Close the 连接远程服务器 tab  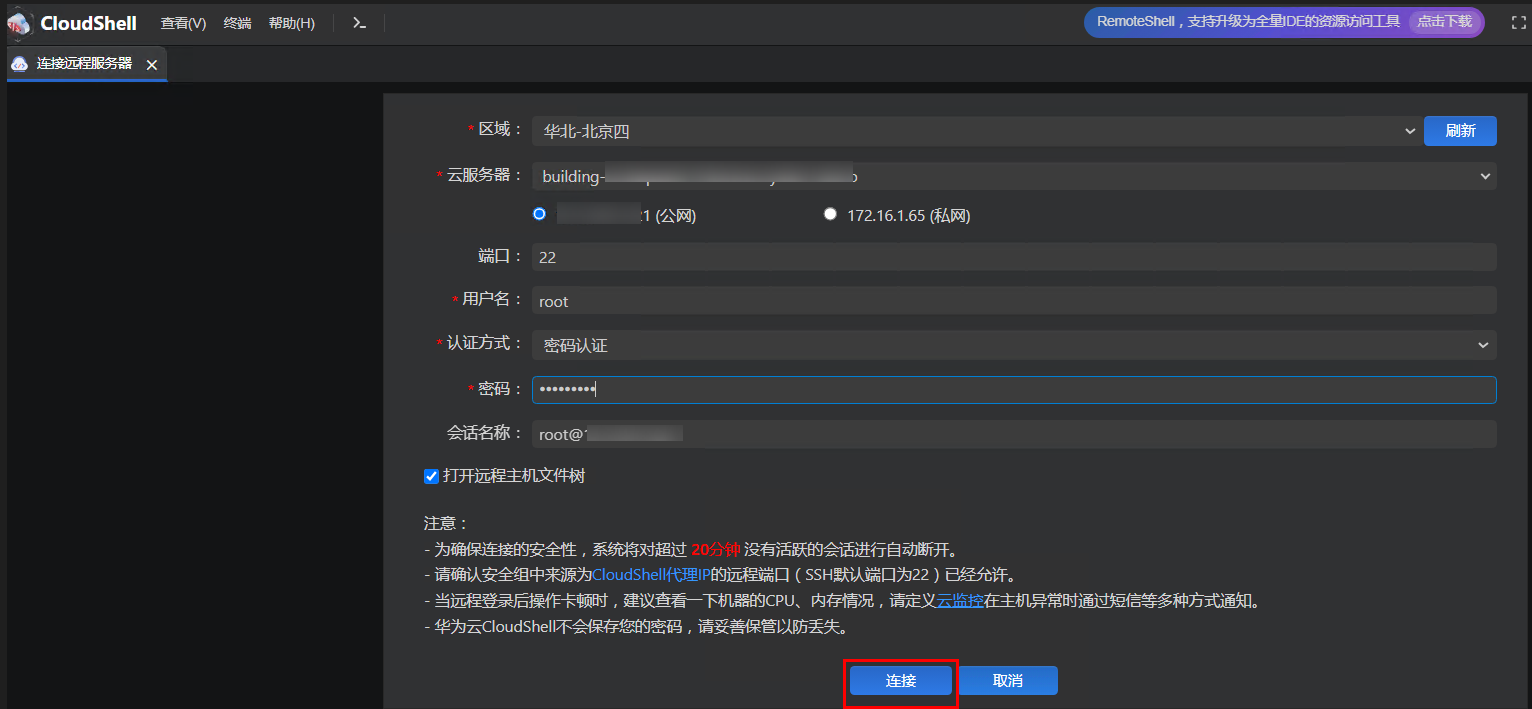tap(152, 64)
